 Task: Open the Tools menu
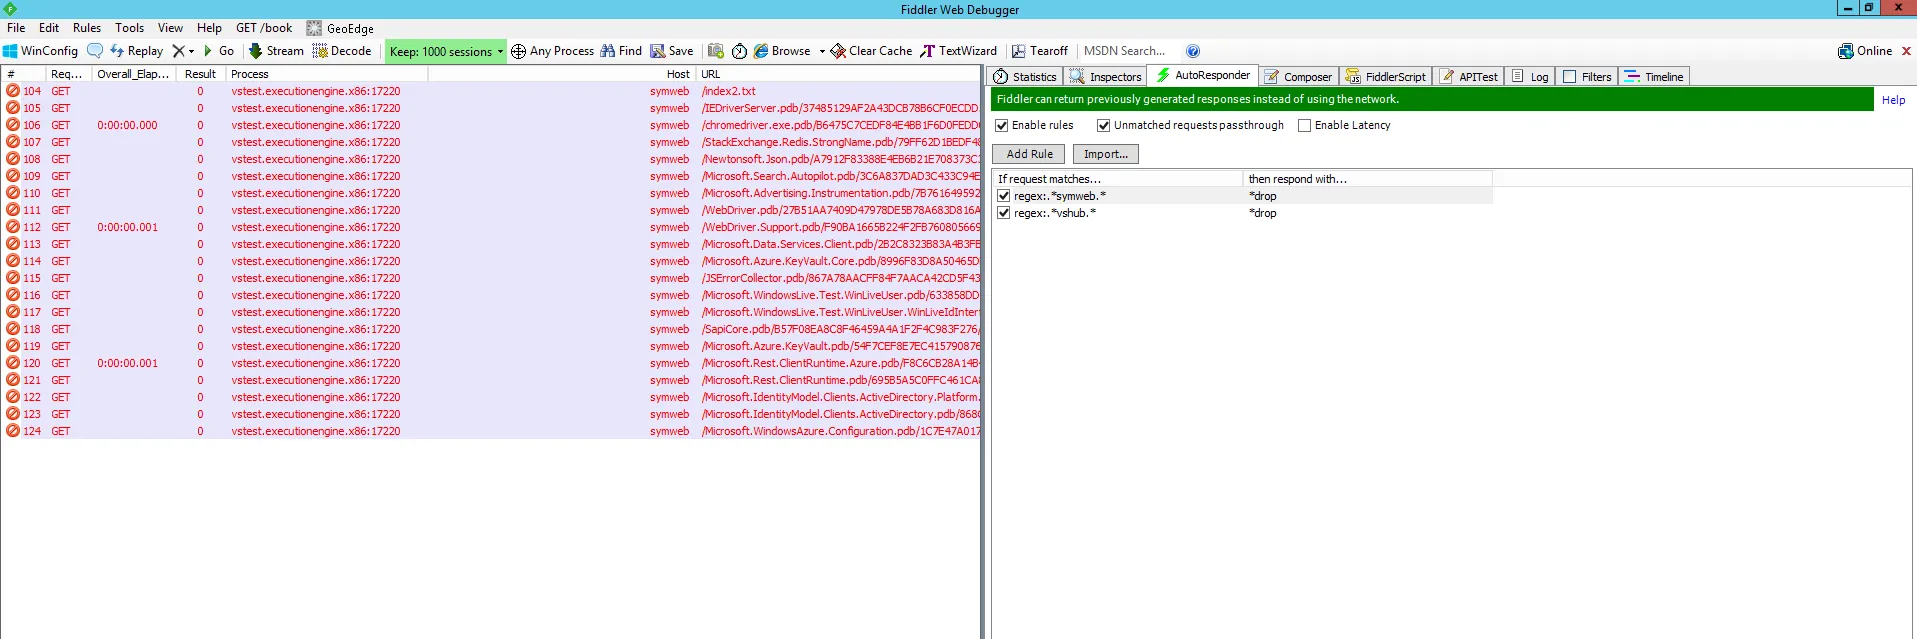click(129, 28)
